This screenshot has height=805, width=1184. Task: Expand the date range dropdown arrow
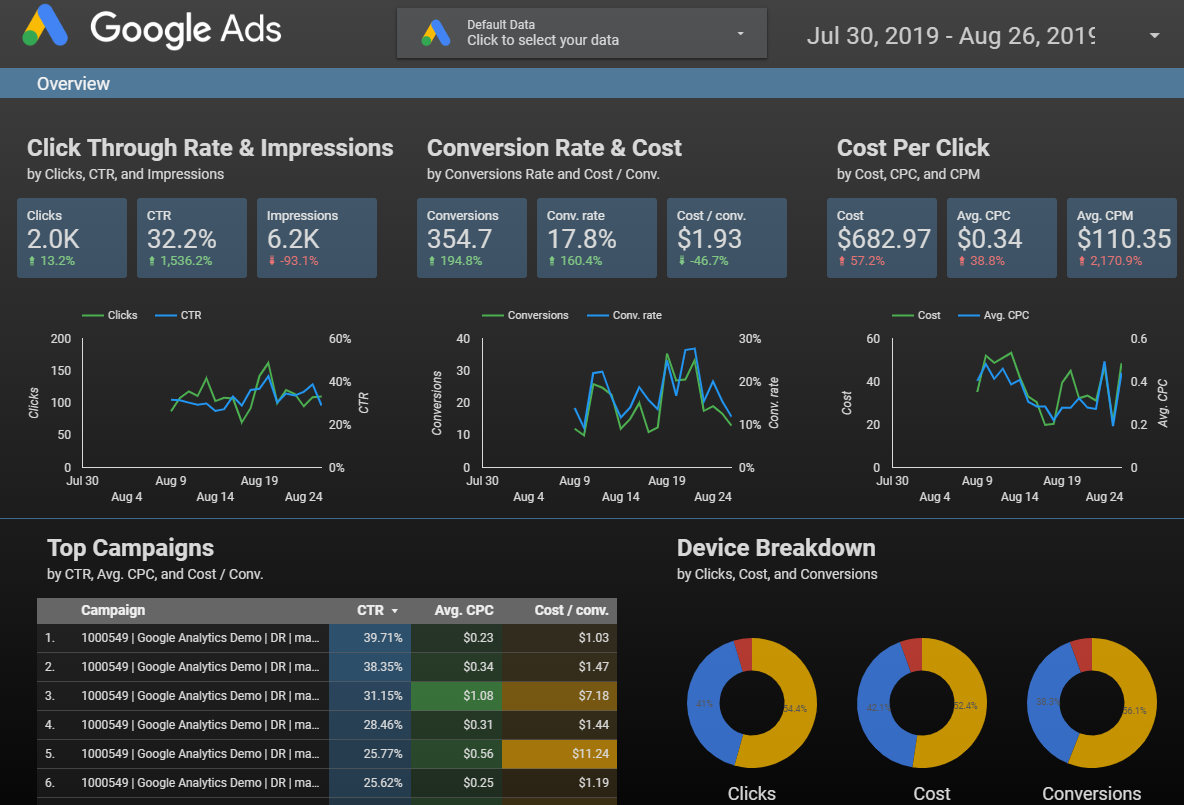click(1154, 35)
